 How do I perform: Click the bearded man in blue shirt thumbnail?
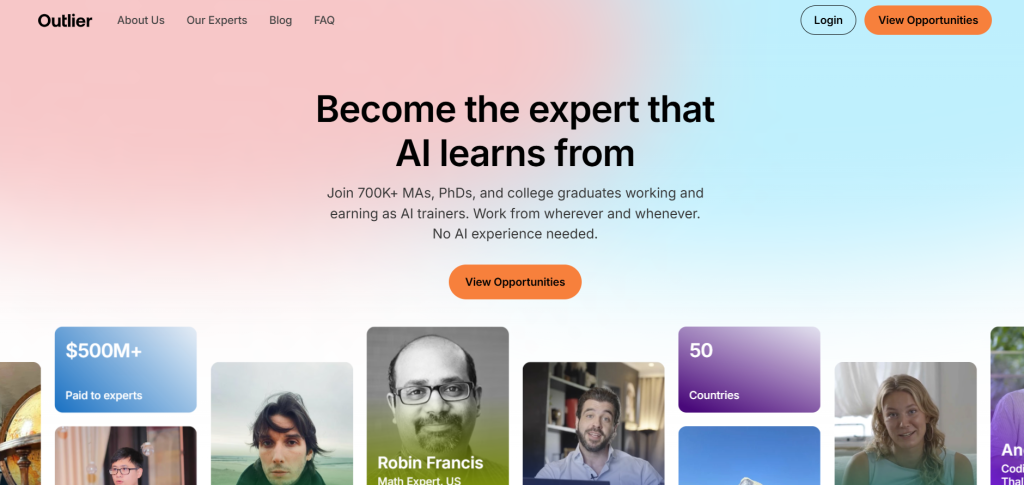coord(594,424)
